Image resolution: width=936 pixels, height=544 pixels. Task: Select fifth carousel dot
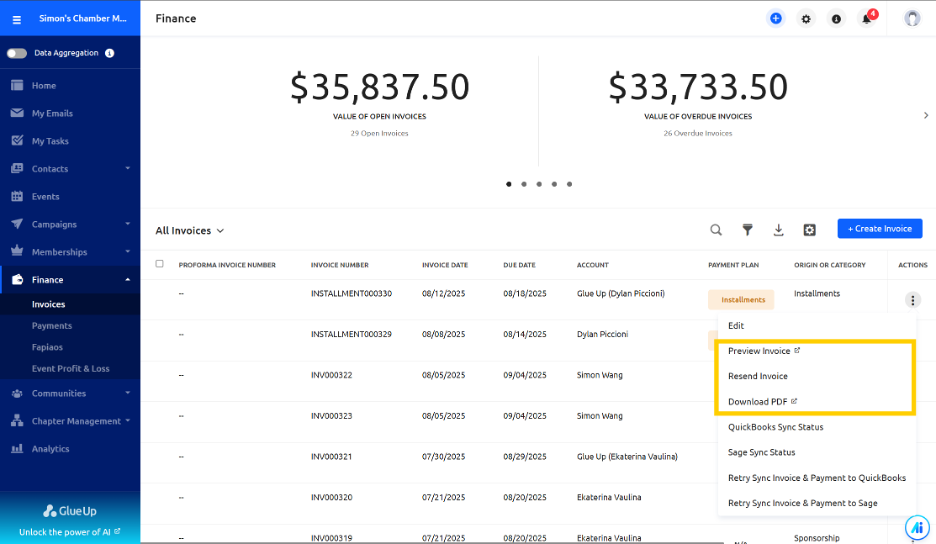pyautogui.click(x=569, y=184)
